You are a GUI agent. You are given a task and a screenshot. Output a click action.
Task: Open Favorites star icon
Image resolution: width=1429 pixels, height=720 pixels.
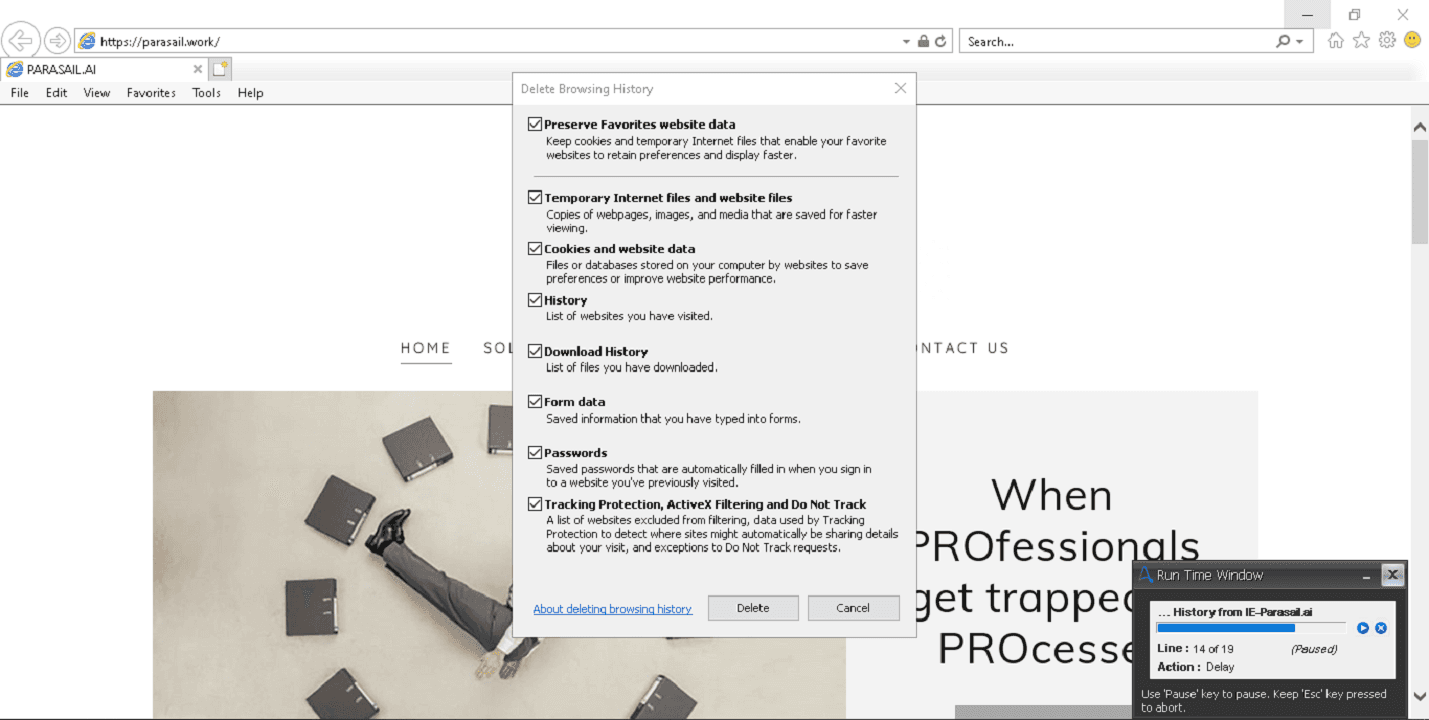point(1361,40)
